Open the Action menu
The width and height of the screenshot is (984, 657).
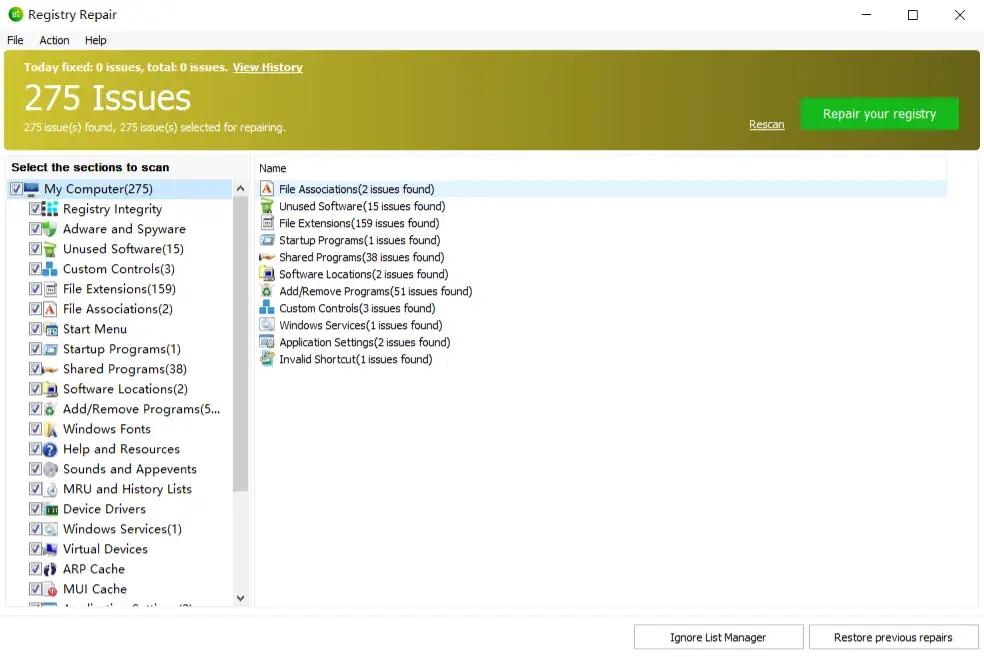(55, 40)
